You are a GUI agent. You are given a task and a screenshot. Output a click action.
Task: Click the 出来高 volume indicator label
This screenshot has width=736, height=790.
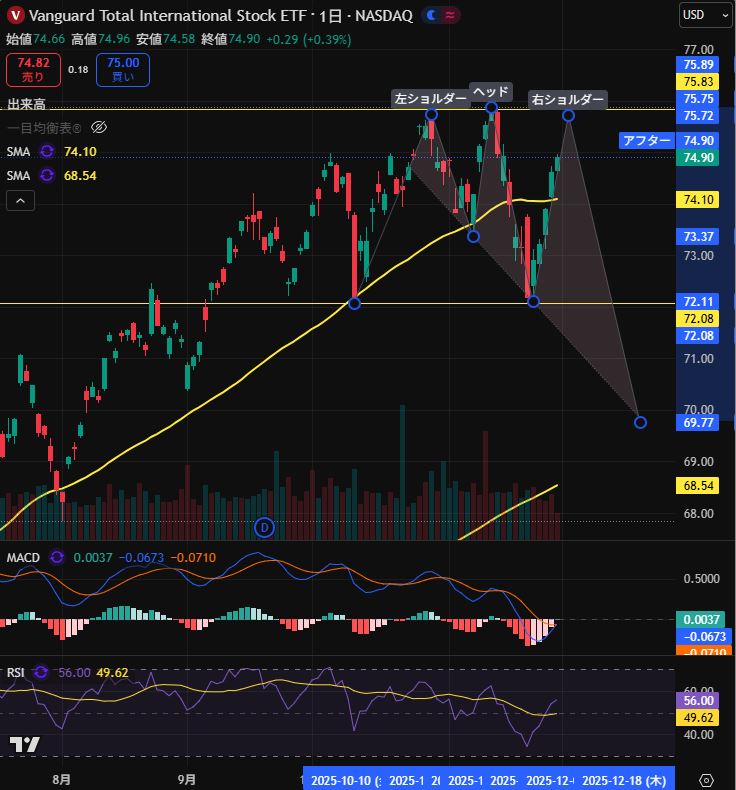point(26,104)
